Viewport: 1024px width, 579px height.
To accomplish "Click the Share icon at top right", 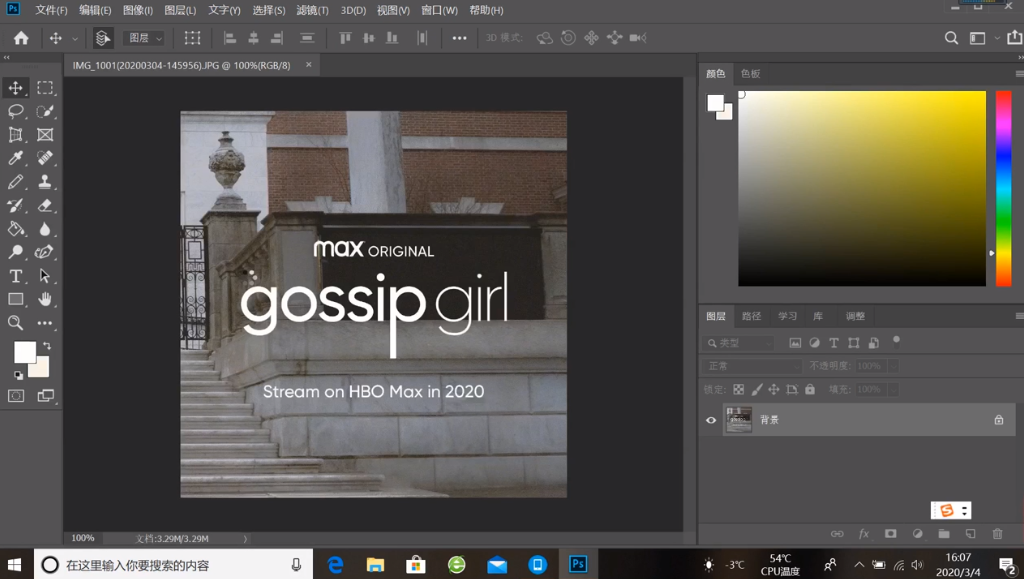I will pos(1014,38).
